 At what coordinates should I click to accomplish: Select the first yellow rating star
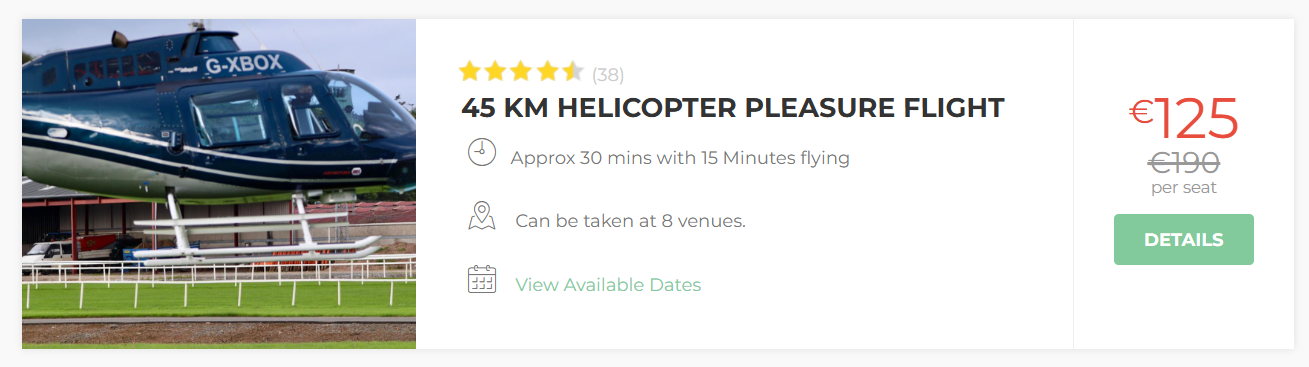pyautogui.click(x=470, y=71)
